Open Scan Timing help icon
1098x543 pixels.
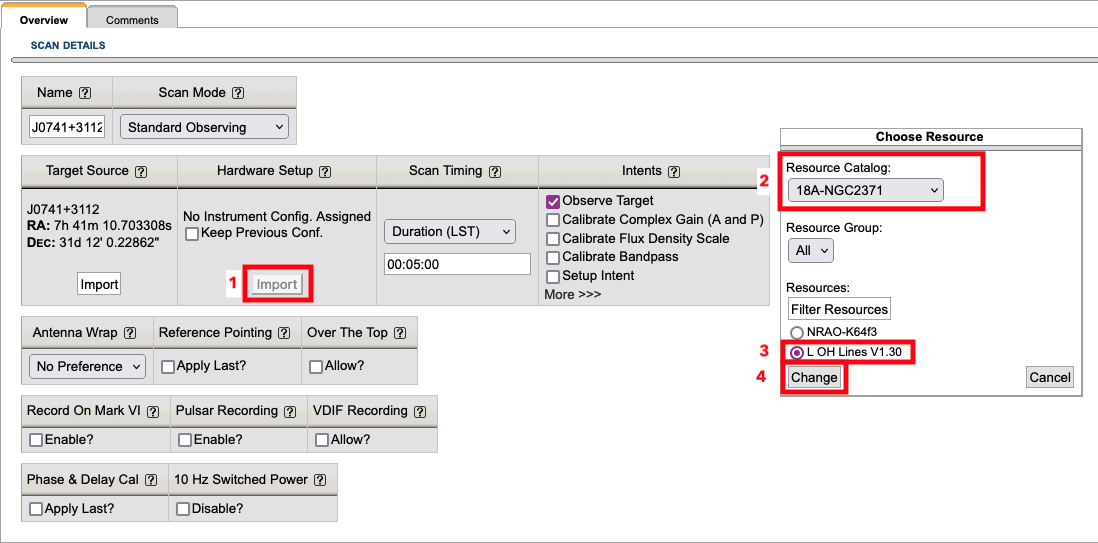point(495,171)
